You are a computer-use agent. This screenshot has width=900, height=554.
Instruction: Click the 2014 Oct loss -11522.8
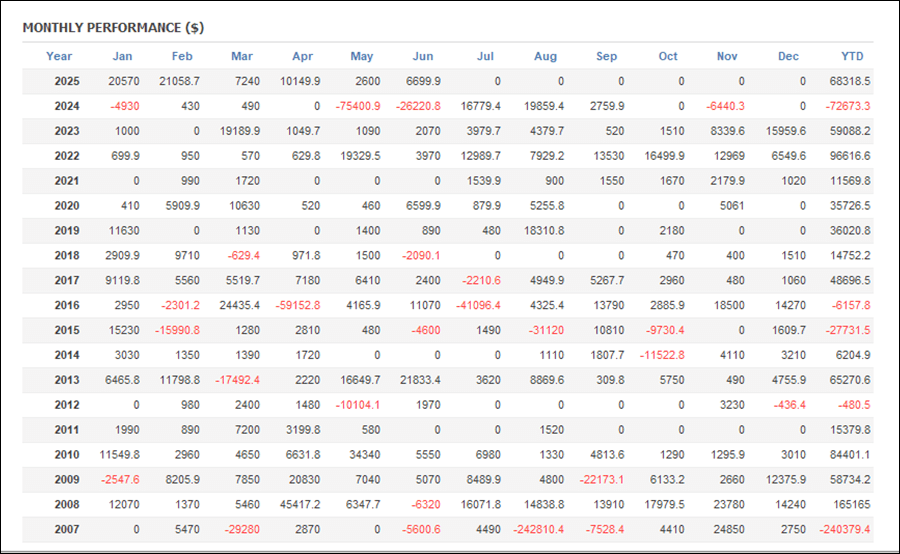[x=662, y=355]
